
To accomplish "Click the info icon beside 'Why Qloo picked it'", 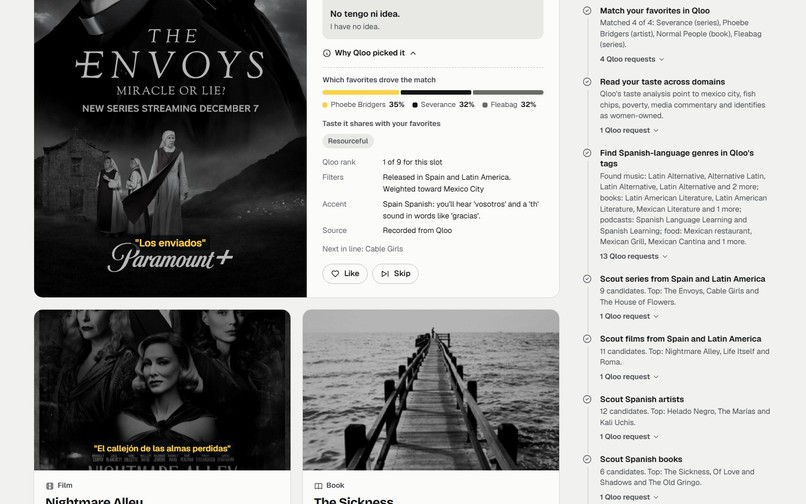I will point(326,53).
